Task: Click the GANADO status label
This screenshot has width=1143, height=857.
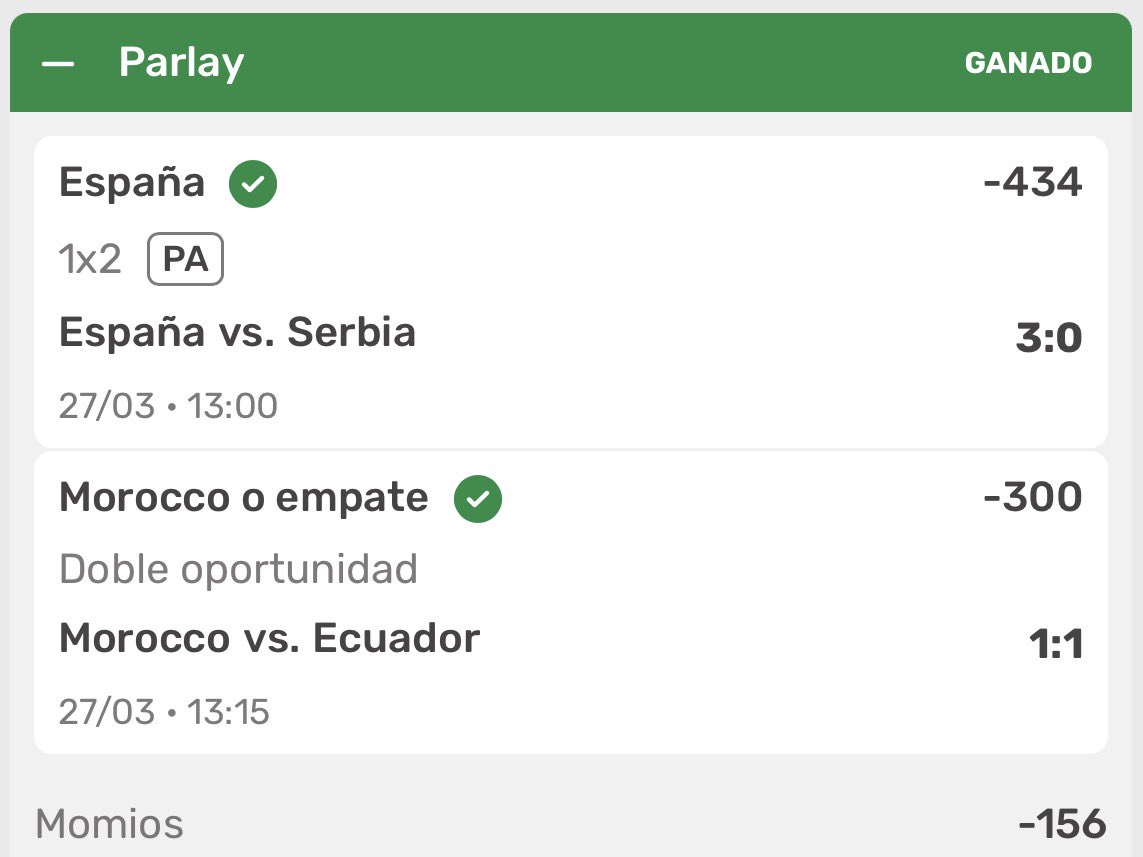Action: click(x=1028, y=63)
